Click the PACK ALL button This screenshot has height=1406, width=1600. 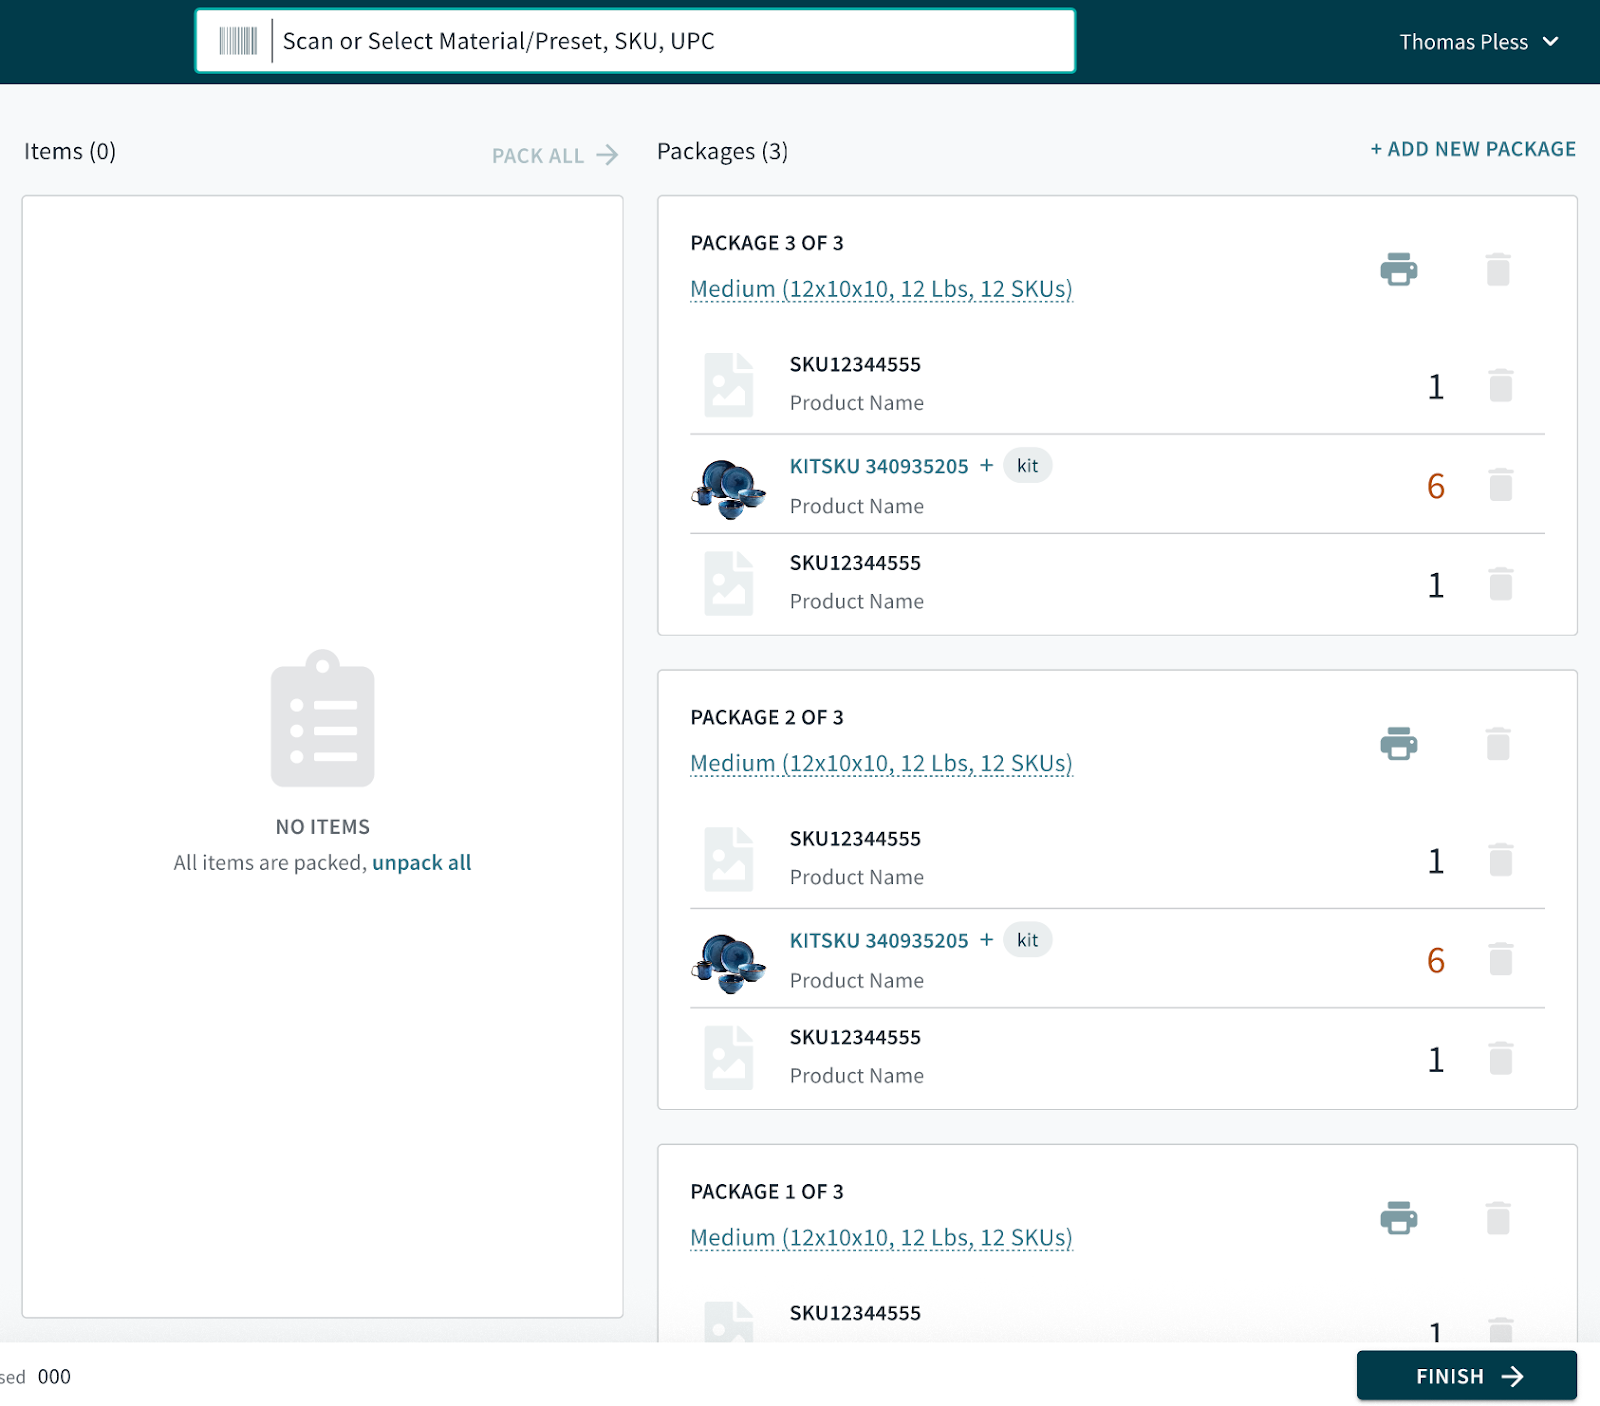click(x=555, y=155)
